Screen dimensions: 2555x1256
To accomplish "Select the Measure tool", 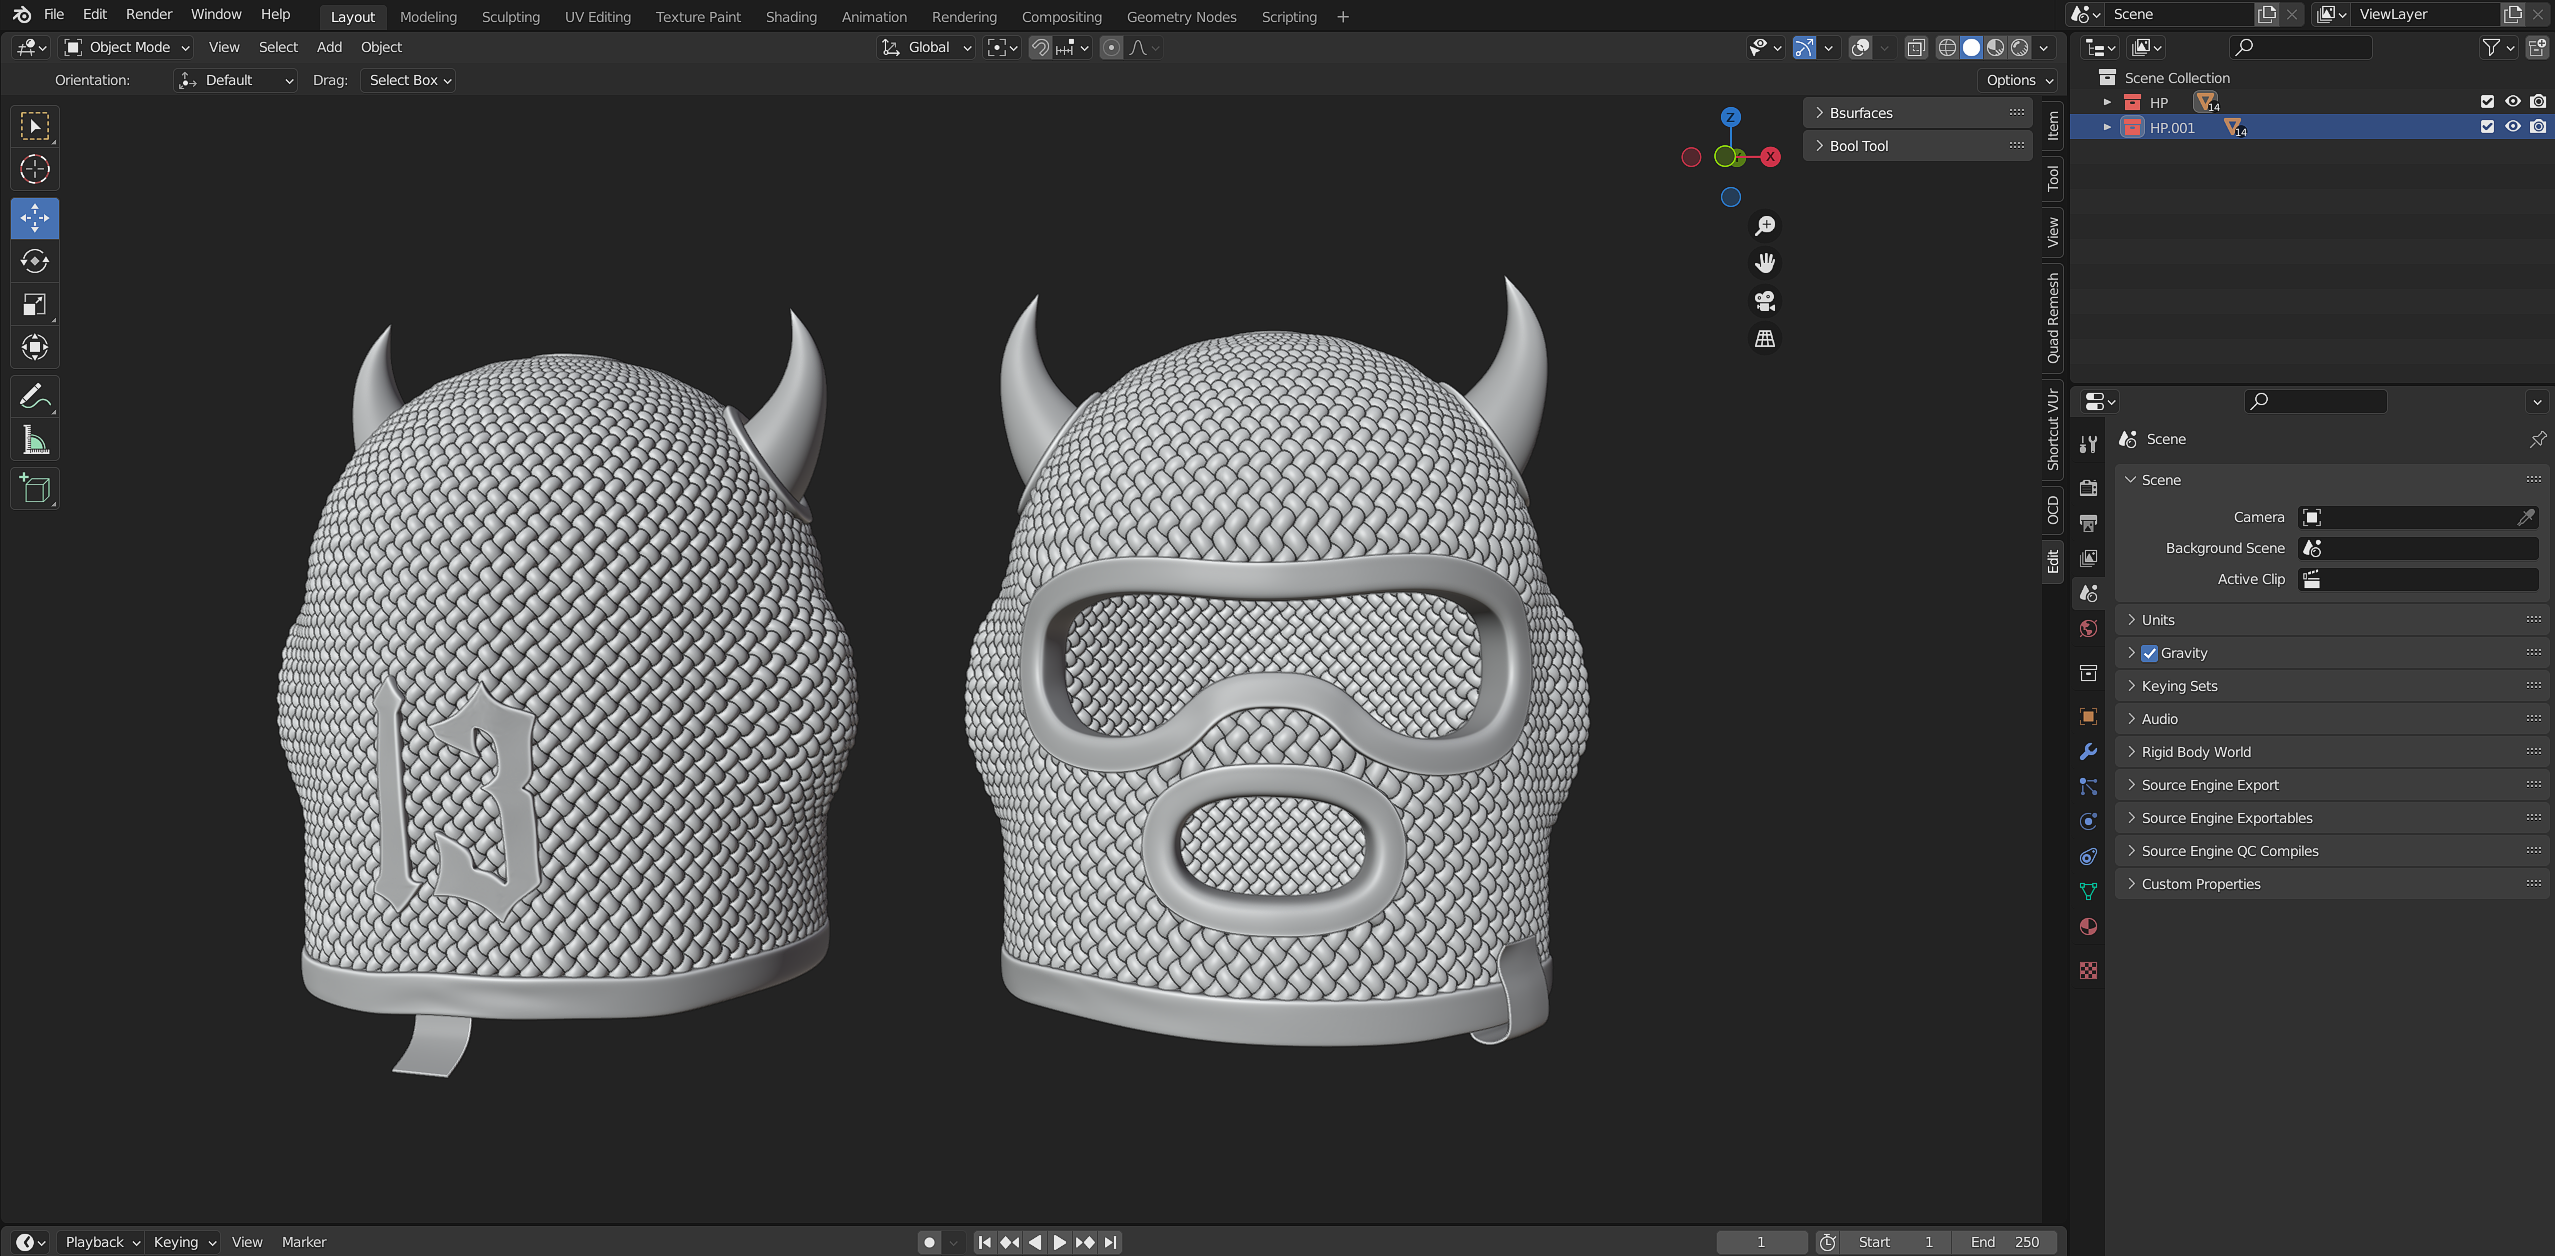I will (x=35, y=440).
